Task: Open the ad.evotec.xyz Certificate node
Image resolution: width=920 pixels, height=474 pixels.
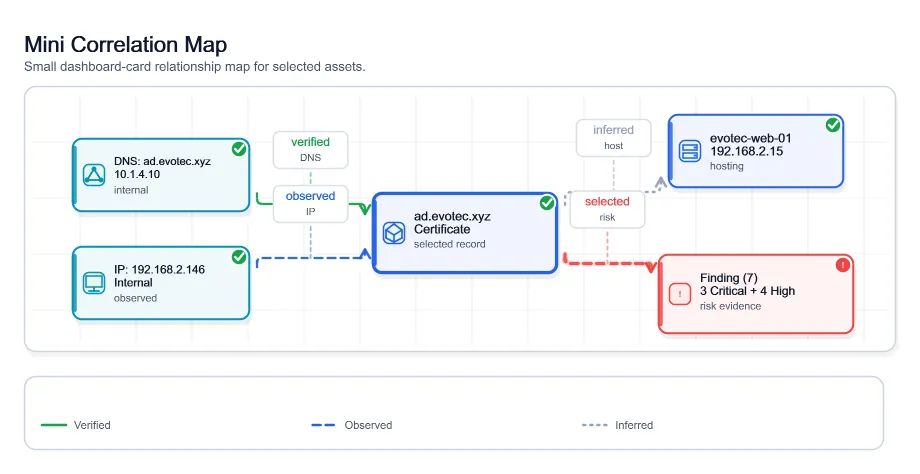Action: click(x=465, y=233)
